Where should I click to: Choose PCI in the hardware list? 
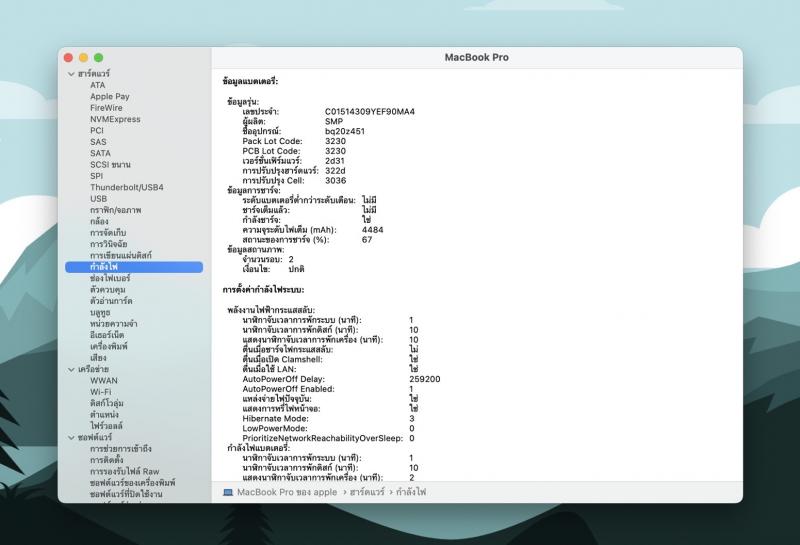pos(97,131)
